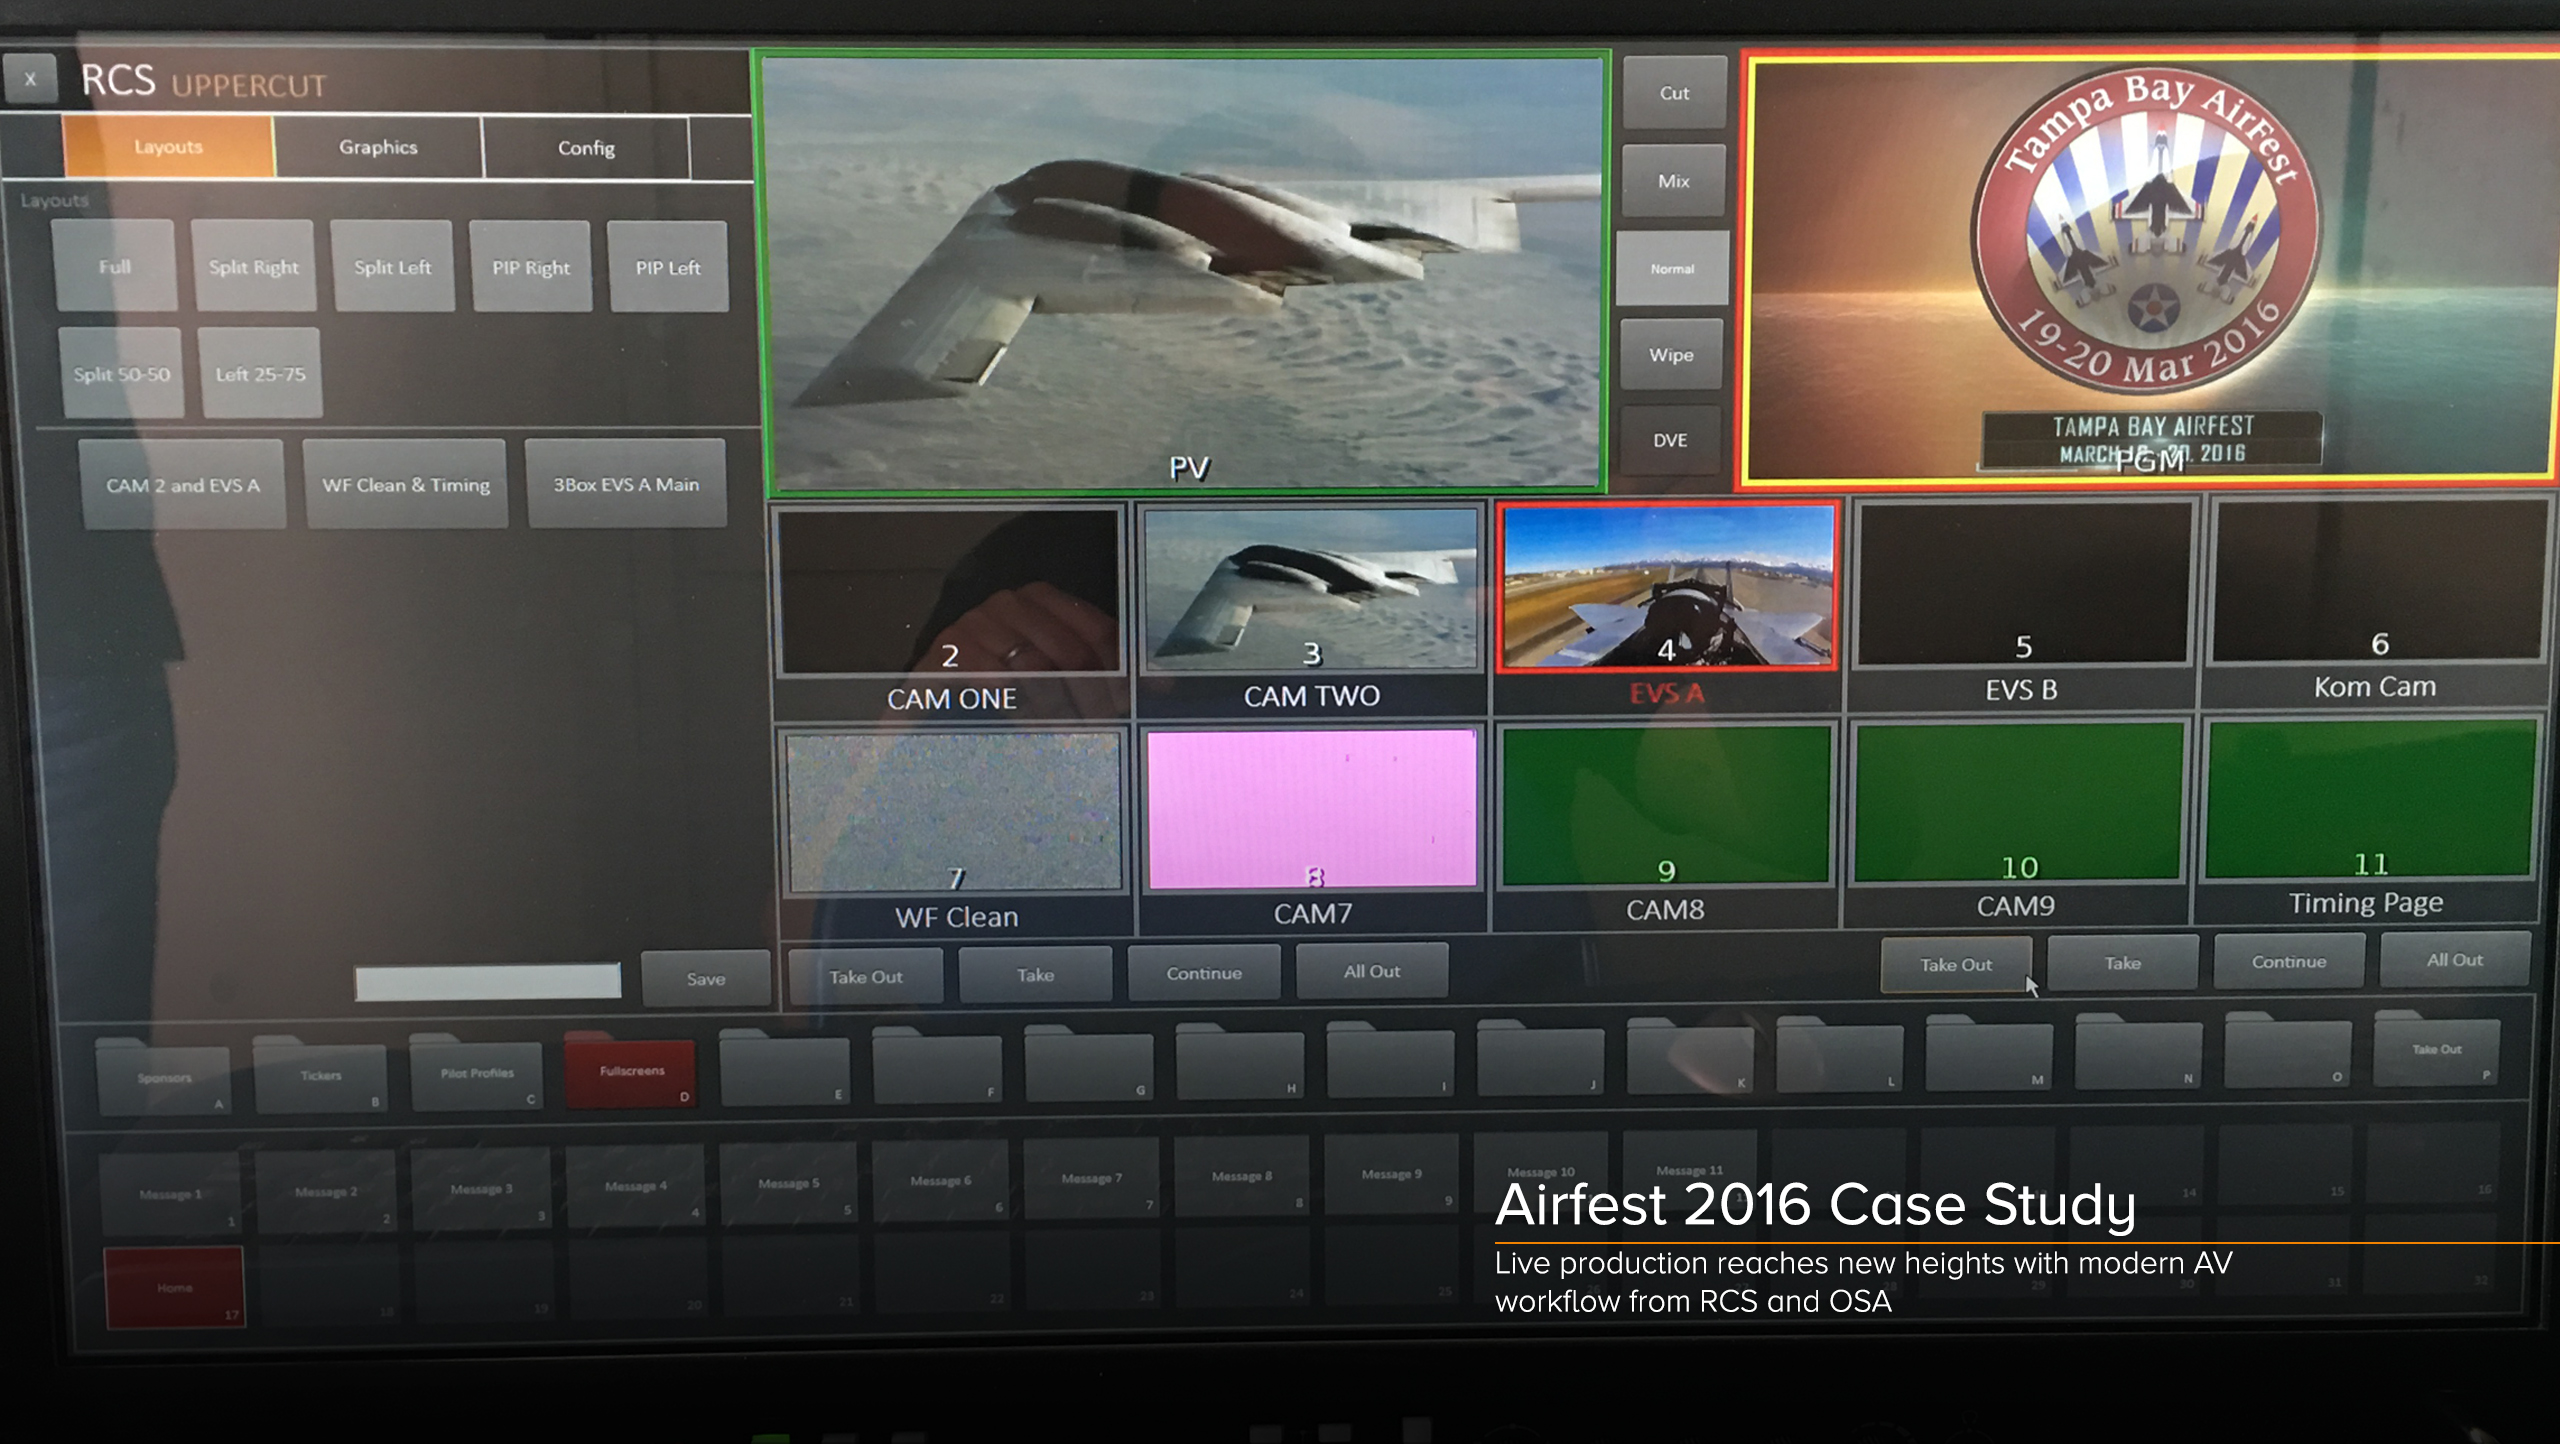The height and width of the screenshot is (1444, 2560).
Task: Open the Tickers folder B
Action: click(x=320, y=1075)
